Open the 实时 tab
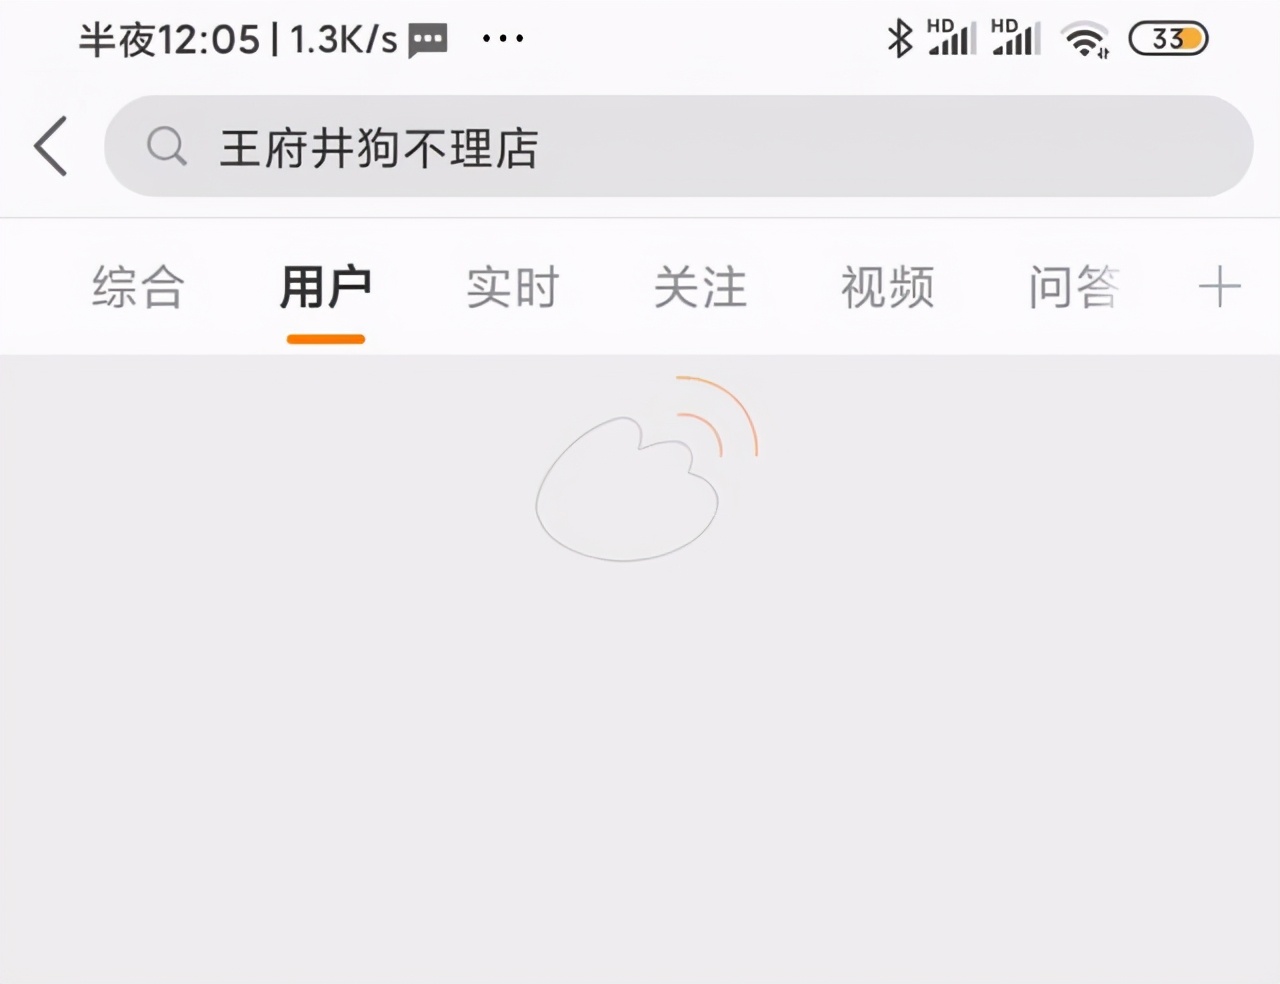 pyautogui.click(x=513, y=288)
